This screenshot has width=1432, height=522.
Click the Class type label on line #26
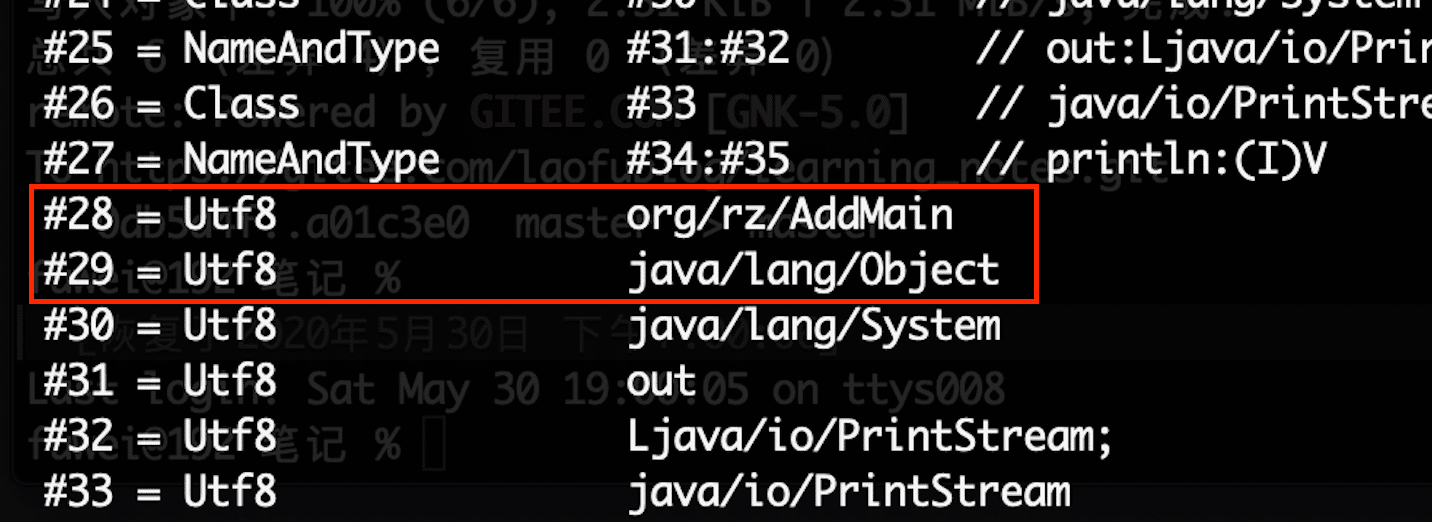pyautogui.click(x=241, y=105)
